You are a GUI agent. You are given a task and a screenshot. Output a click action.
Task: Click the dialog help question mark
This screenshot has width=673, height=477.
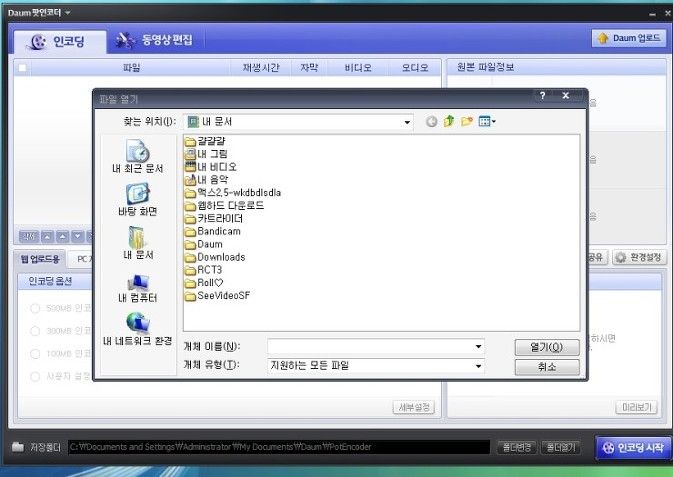tap(543, 96)
